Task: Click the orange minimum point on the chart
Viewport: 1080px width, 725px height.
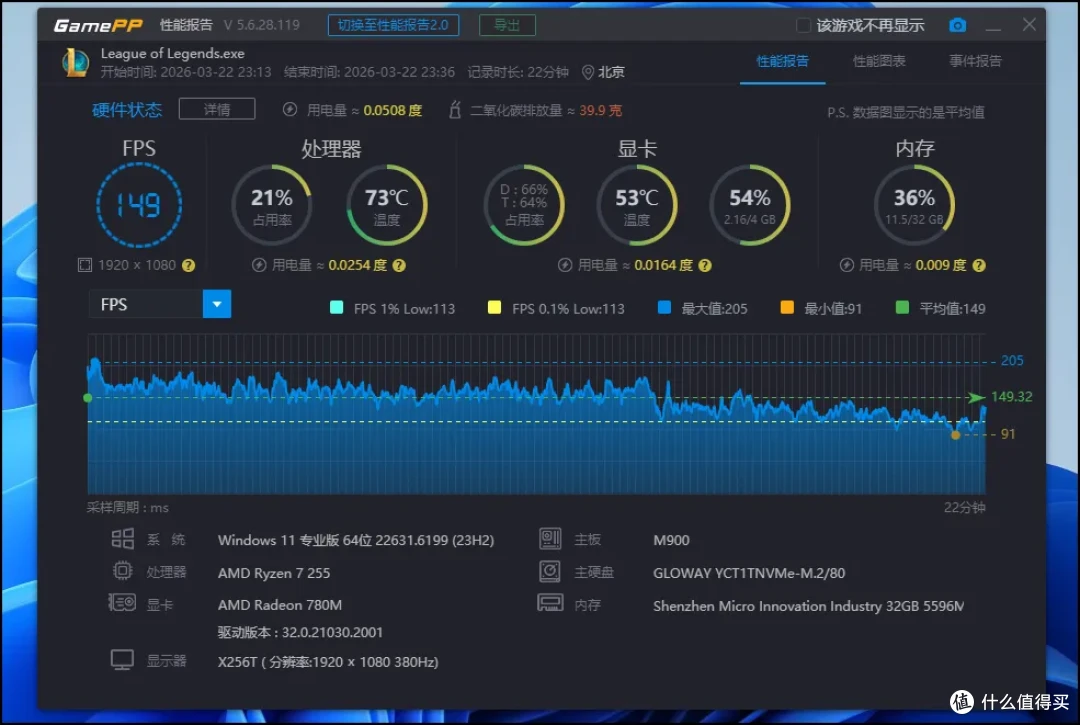Action: 955,434
